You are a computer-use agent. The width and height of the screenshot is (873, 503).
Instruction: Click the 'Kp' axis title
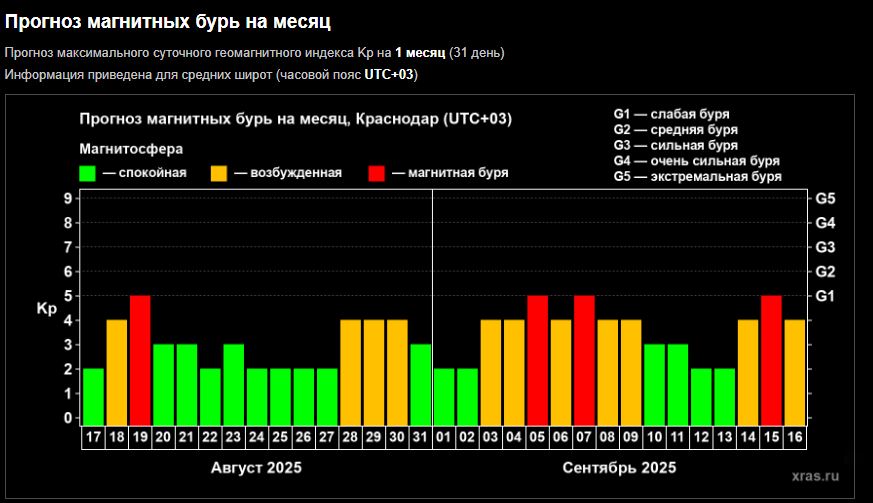click(47, 309)
